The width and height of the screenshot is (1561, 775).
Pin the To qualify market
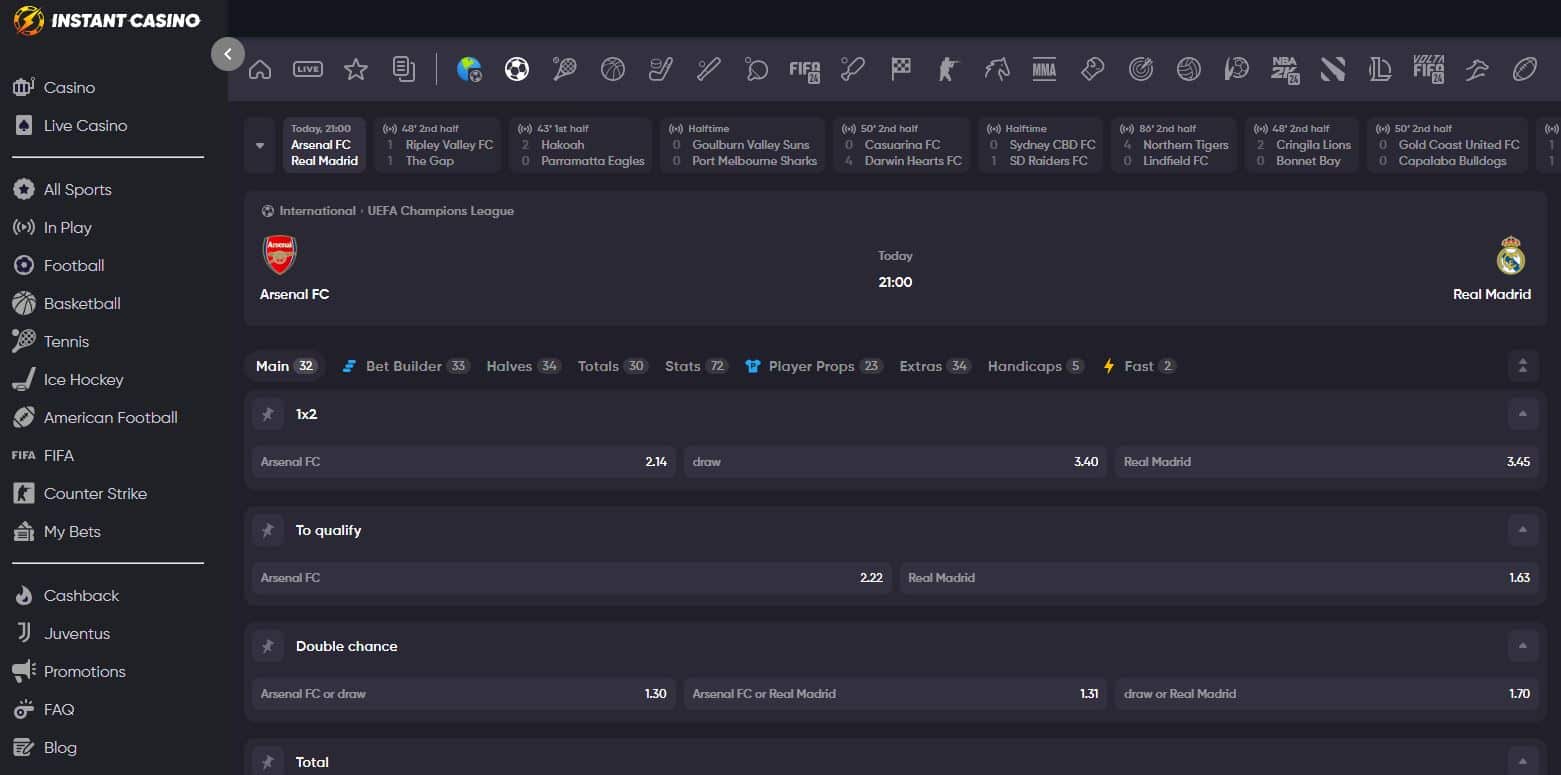pyautogui.click(x=268, y=530)
